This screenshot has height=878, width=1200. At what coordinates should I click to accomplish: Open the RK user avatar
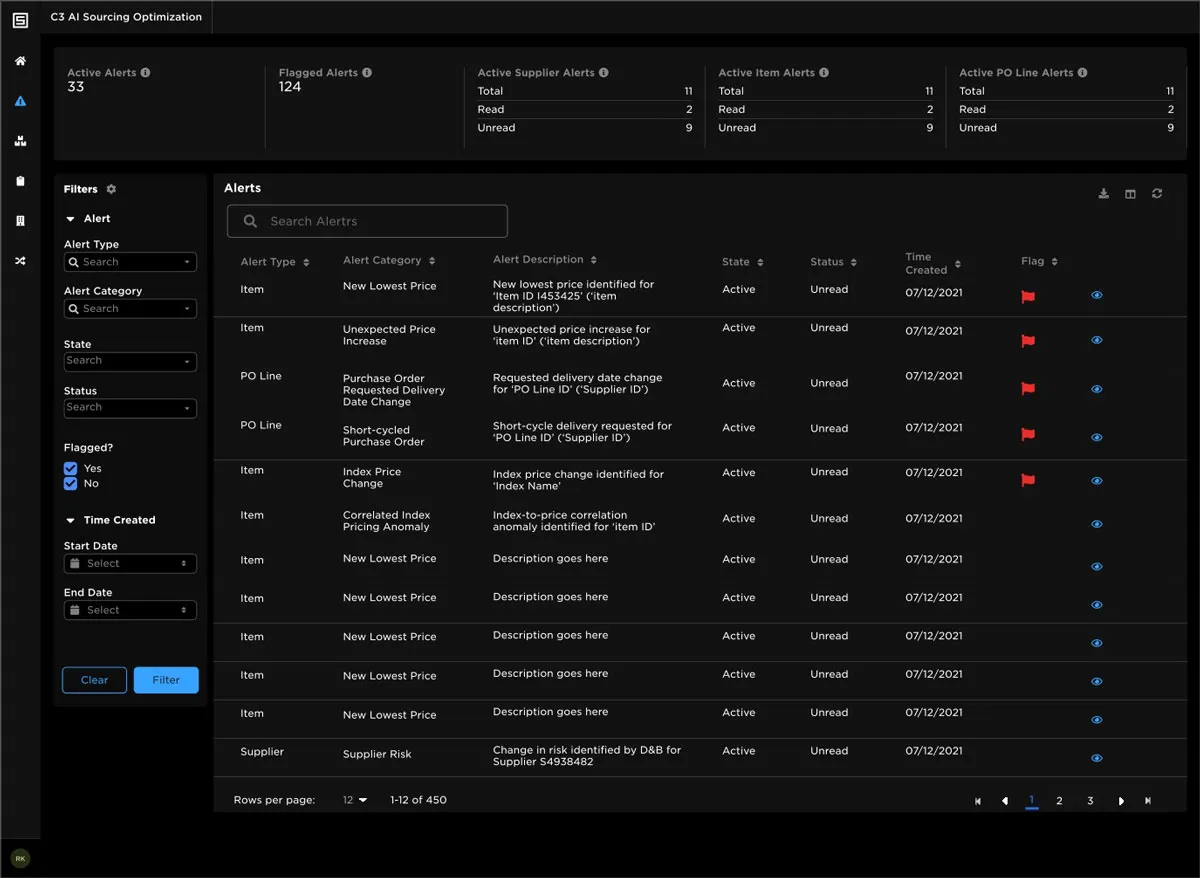coord(20,858)
